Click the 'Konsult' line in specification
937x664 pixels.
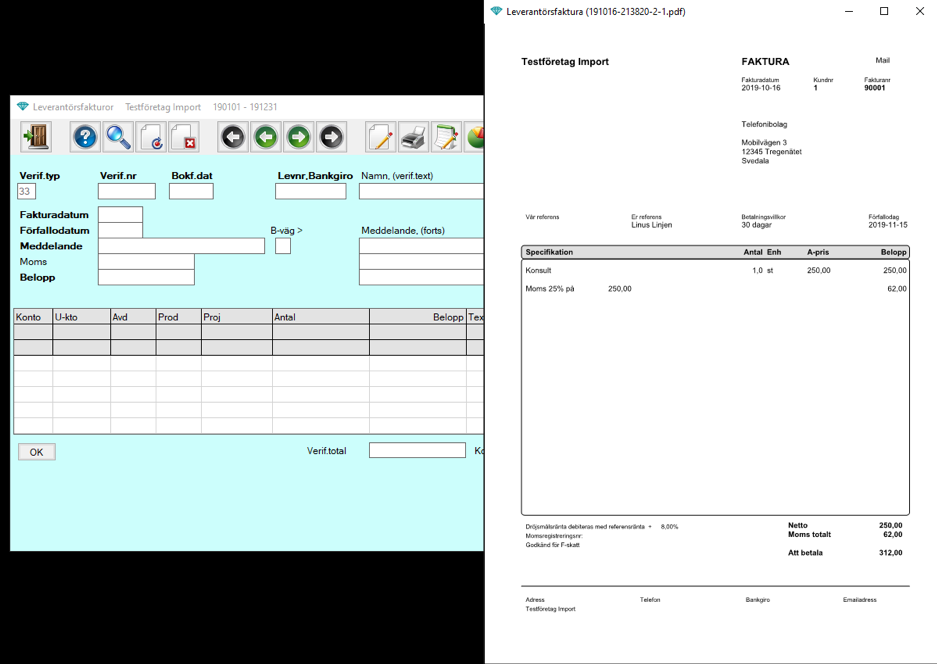click(538, 271)
